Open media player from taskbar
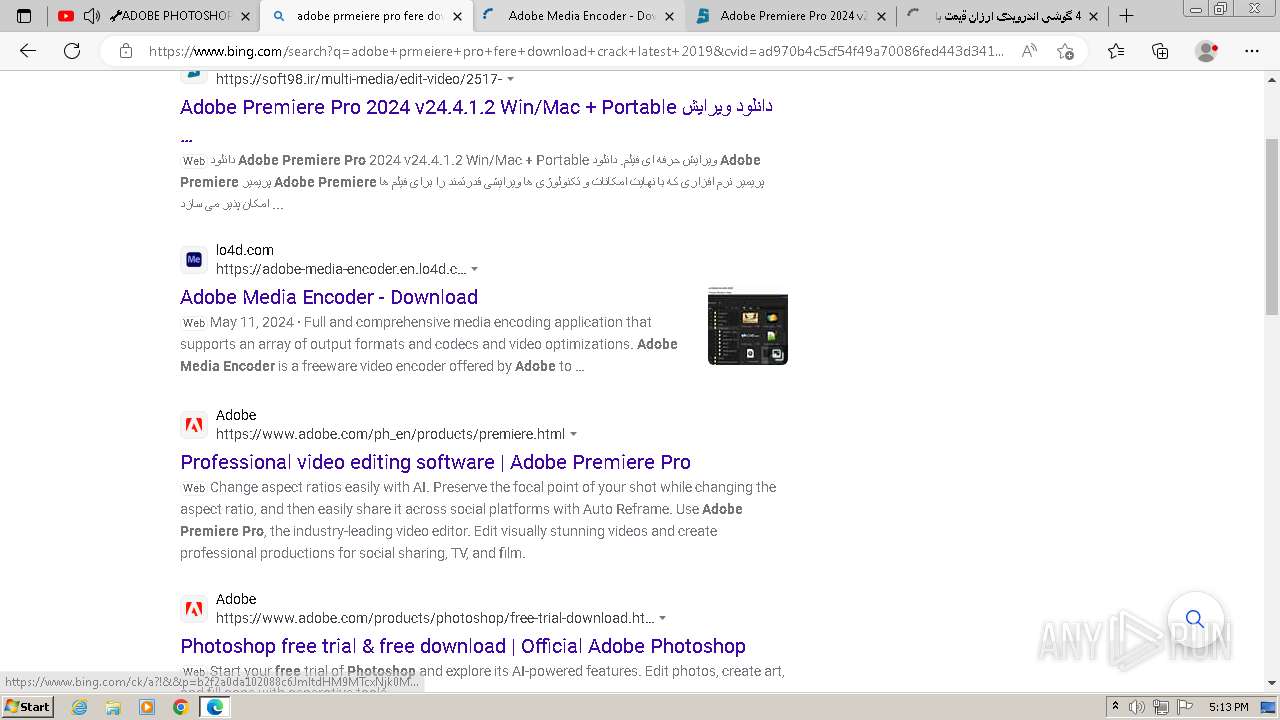The width and height of the screenshot is (1280, 720). (147, 707)
